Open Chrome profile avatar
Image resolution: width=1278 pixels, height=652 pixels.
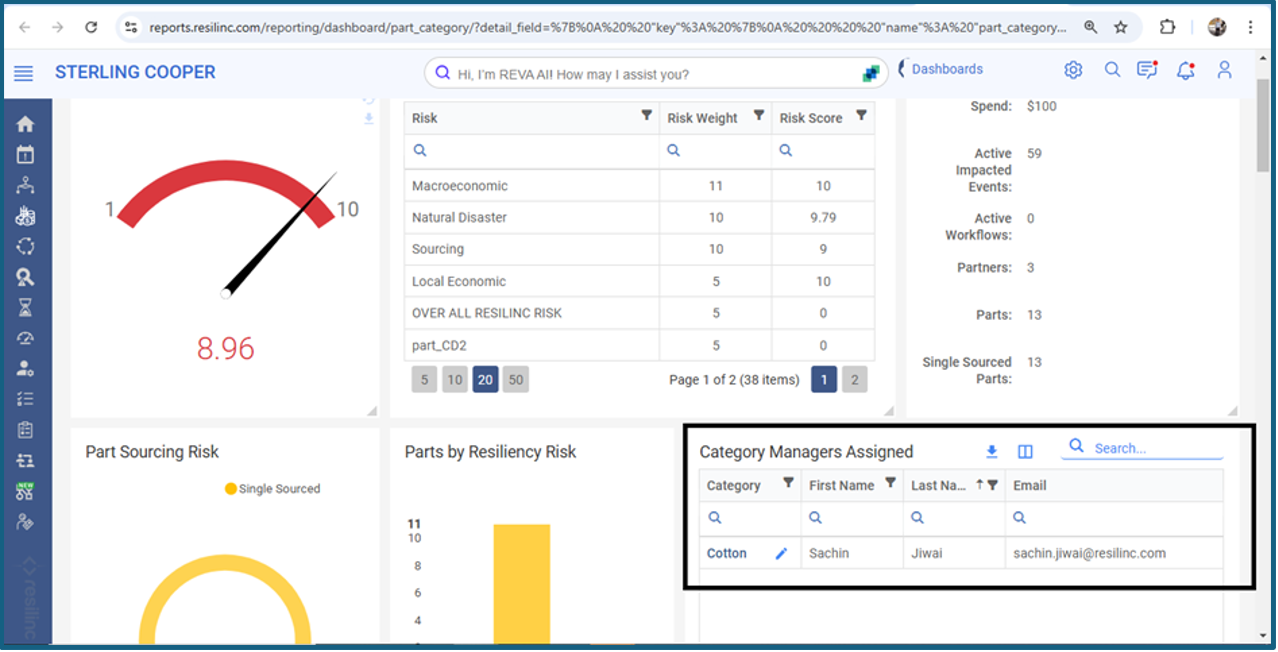(x=1217, y=28)
